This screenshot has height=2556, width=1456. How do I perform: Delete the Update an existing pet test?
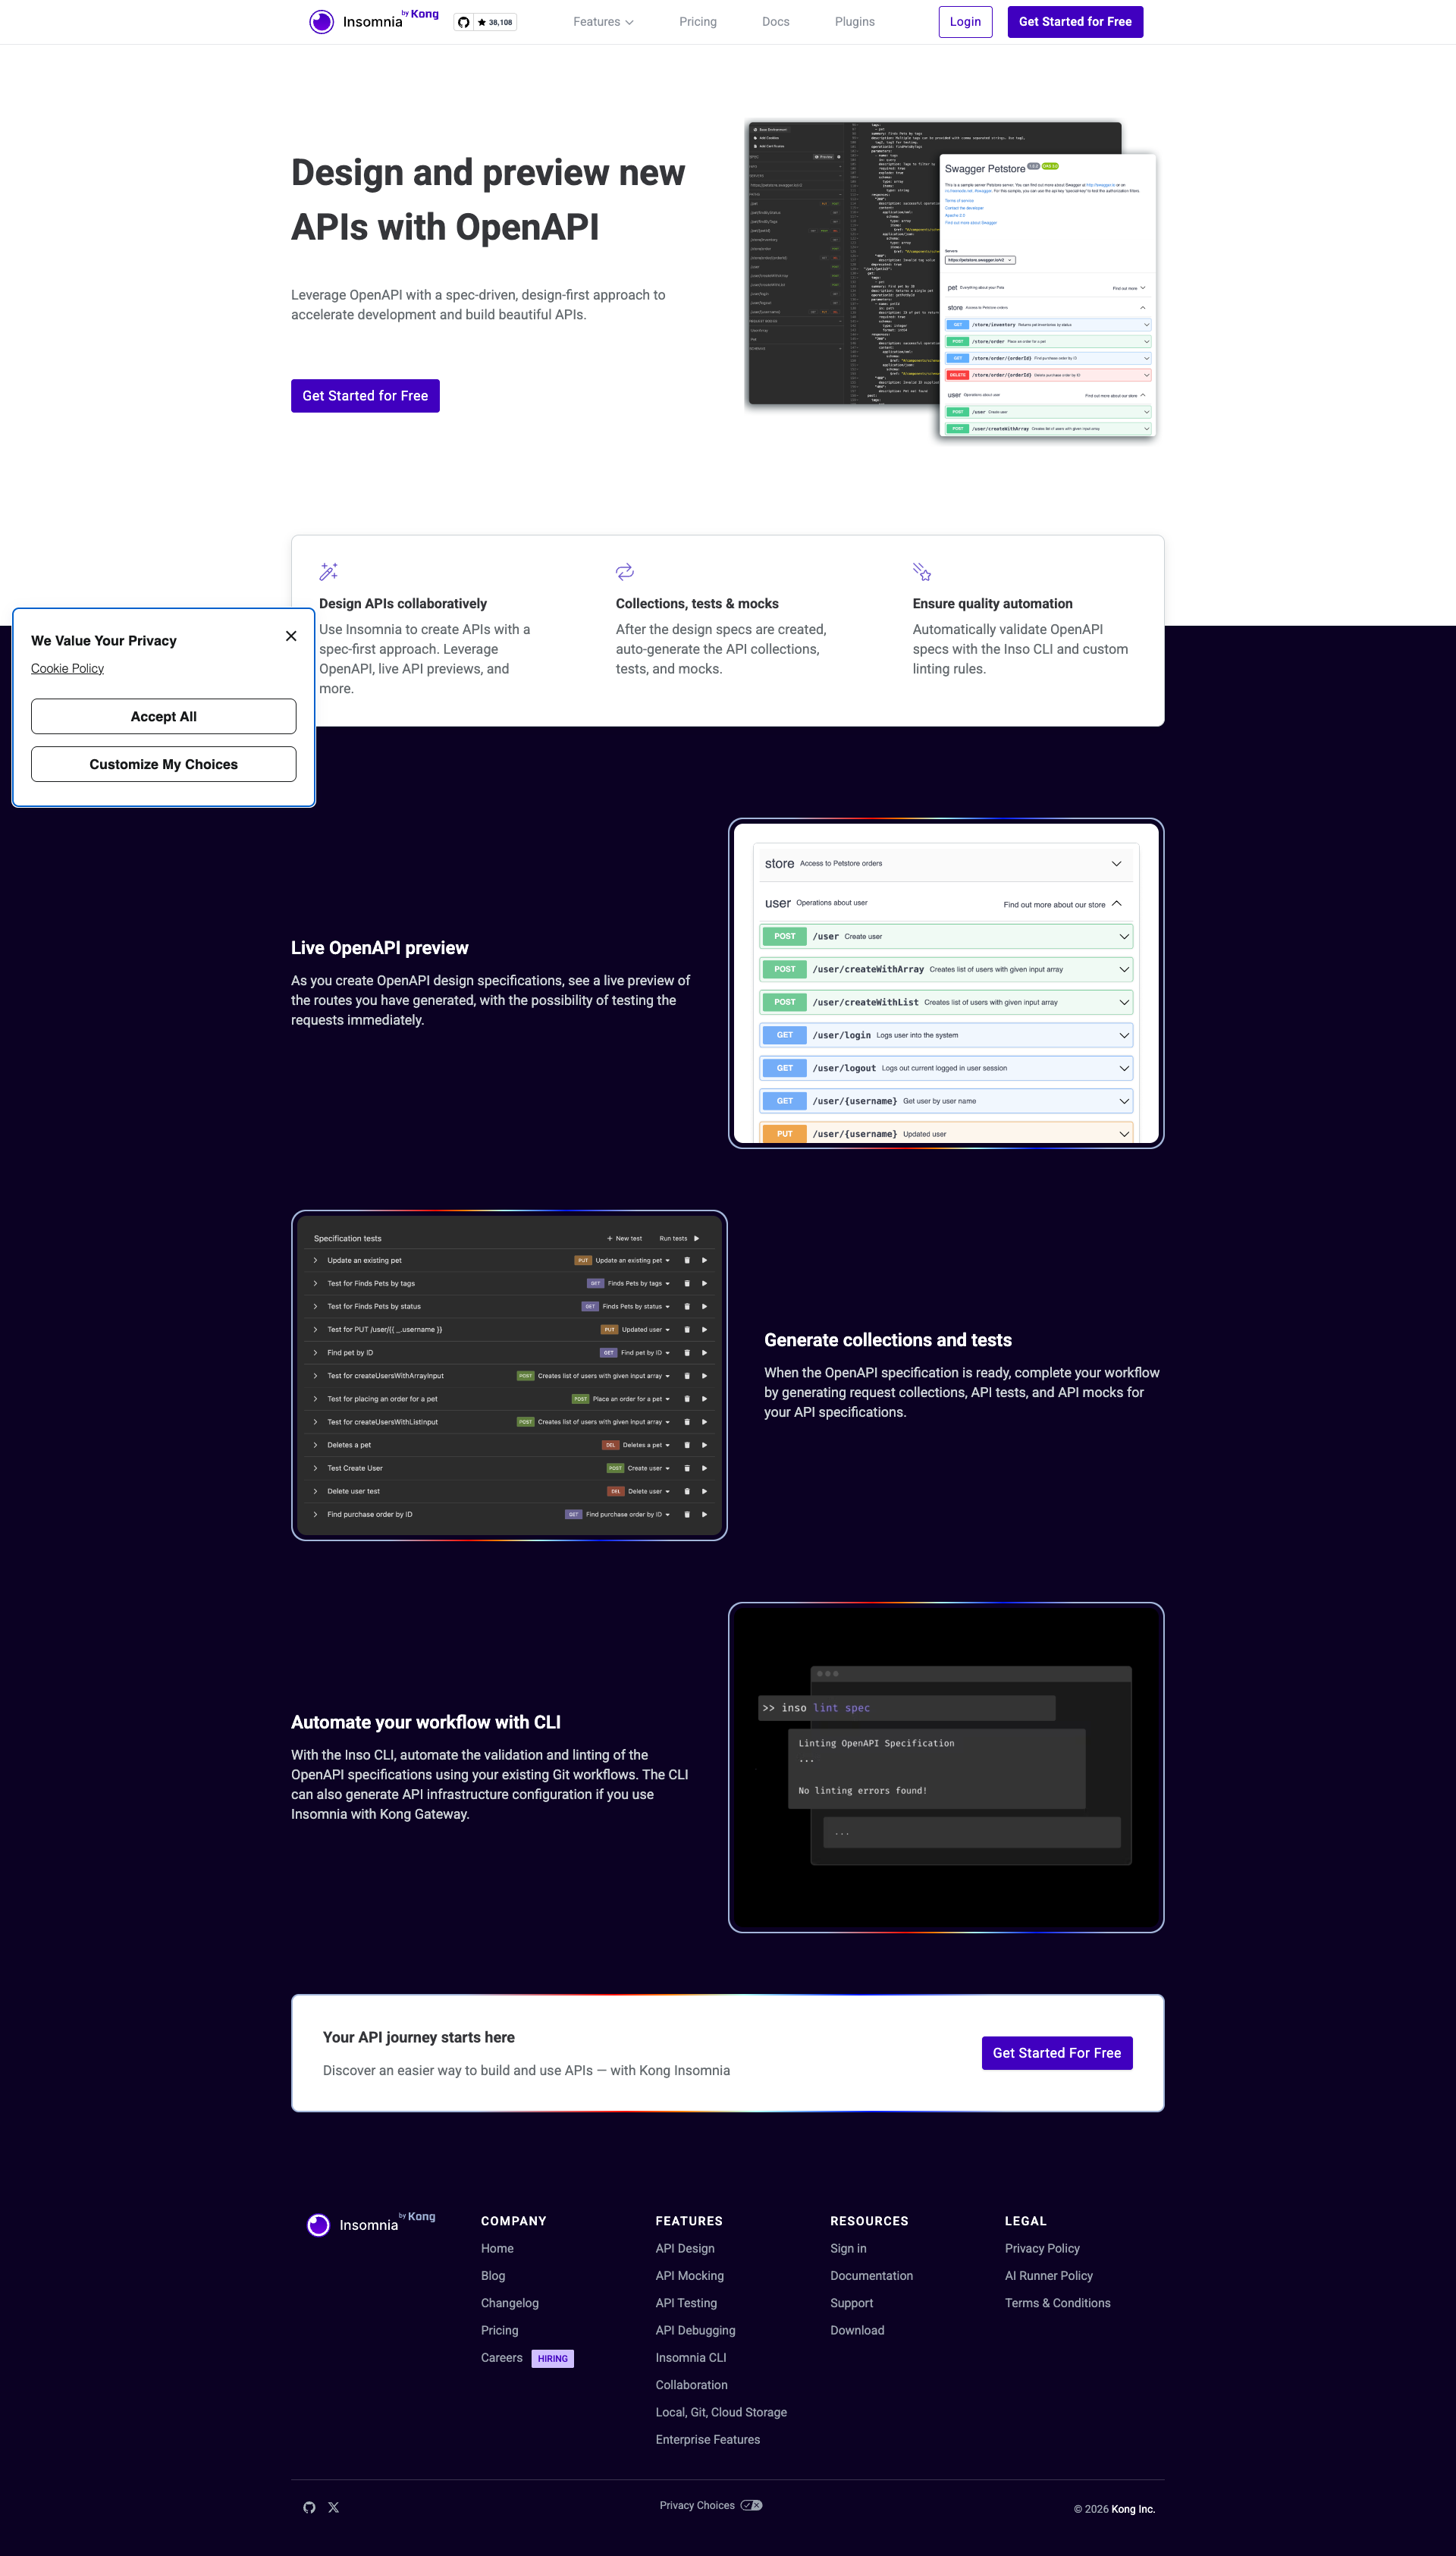pos(687,1260)
